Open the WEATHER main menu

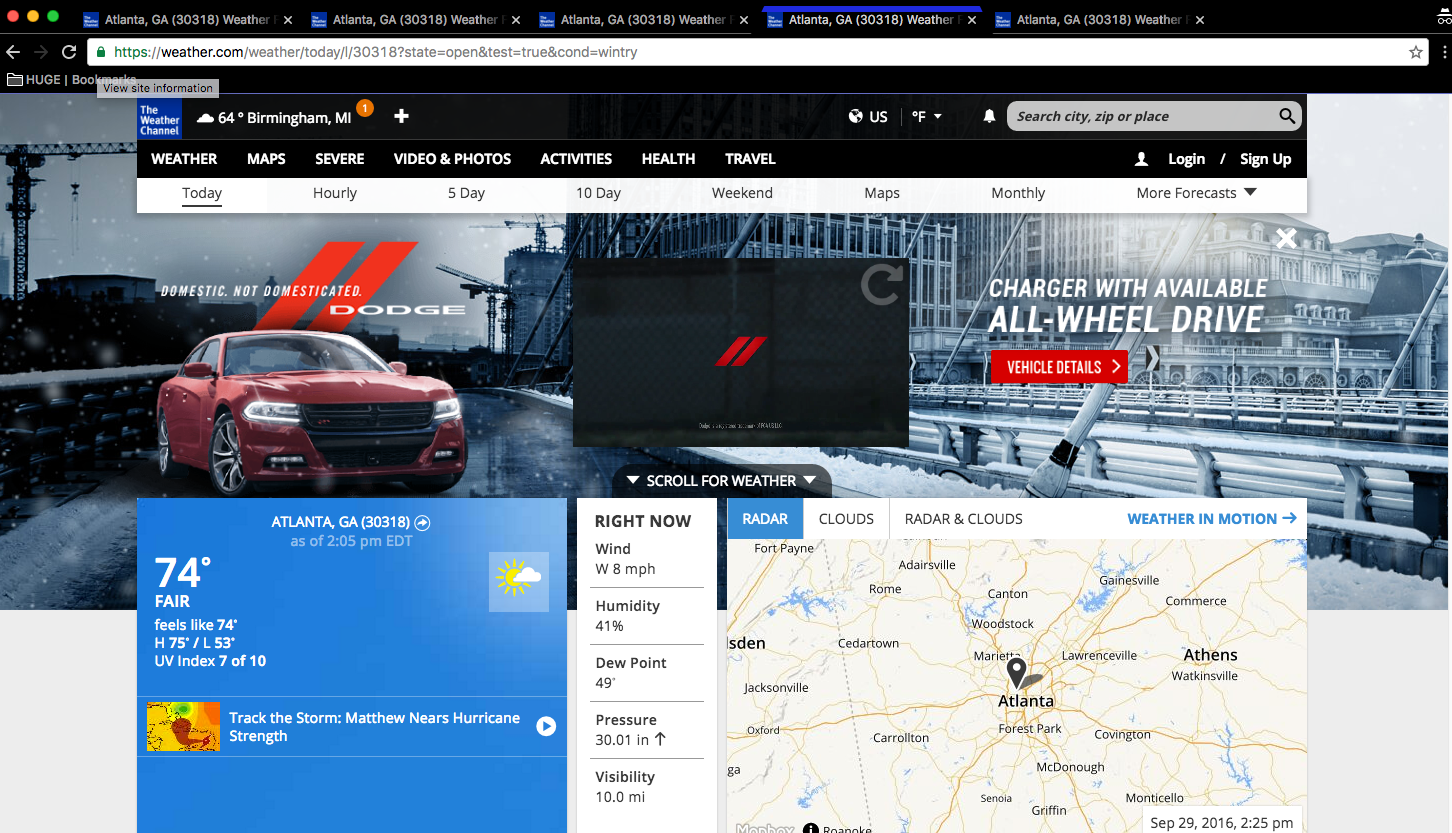[184, 159]
